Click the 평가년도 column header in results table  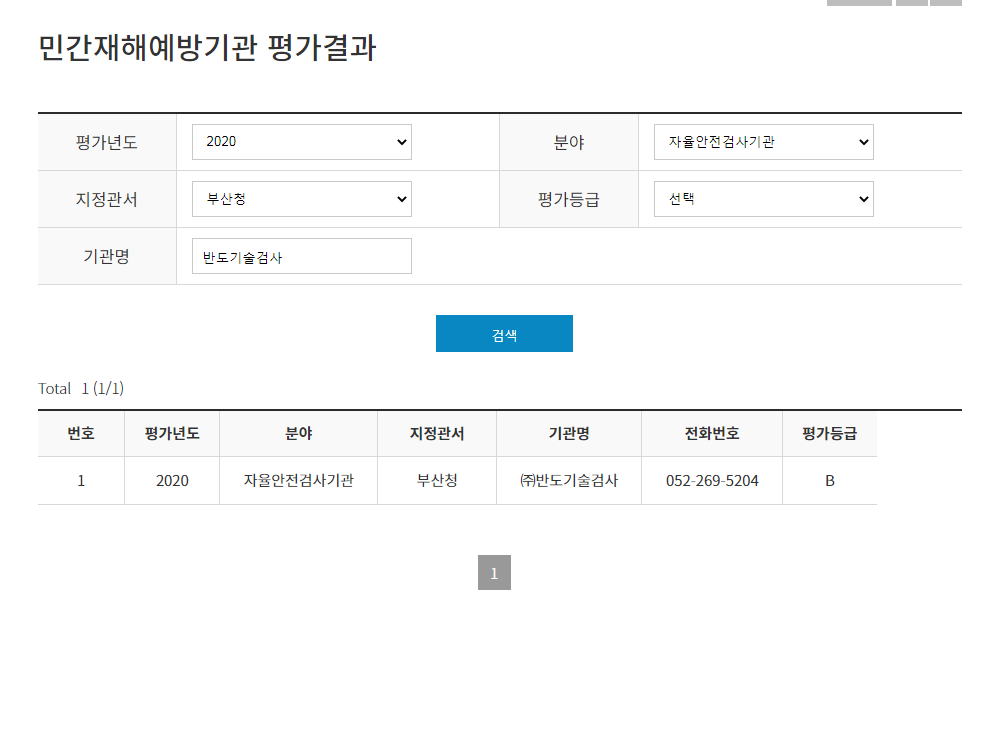click(x=172, y=434)
